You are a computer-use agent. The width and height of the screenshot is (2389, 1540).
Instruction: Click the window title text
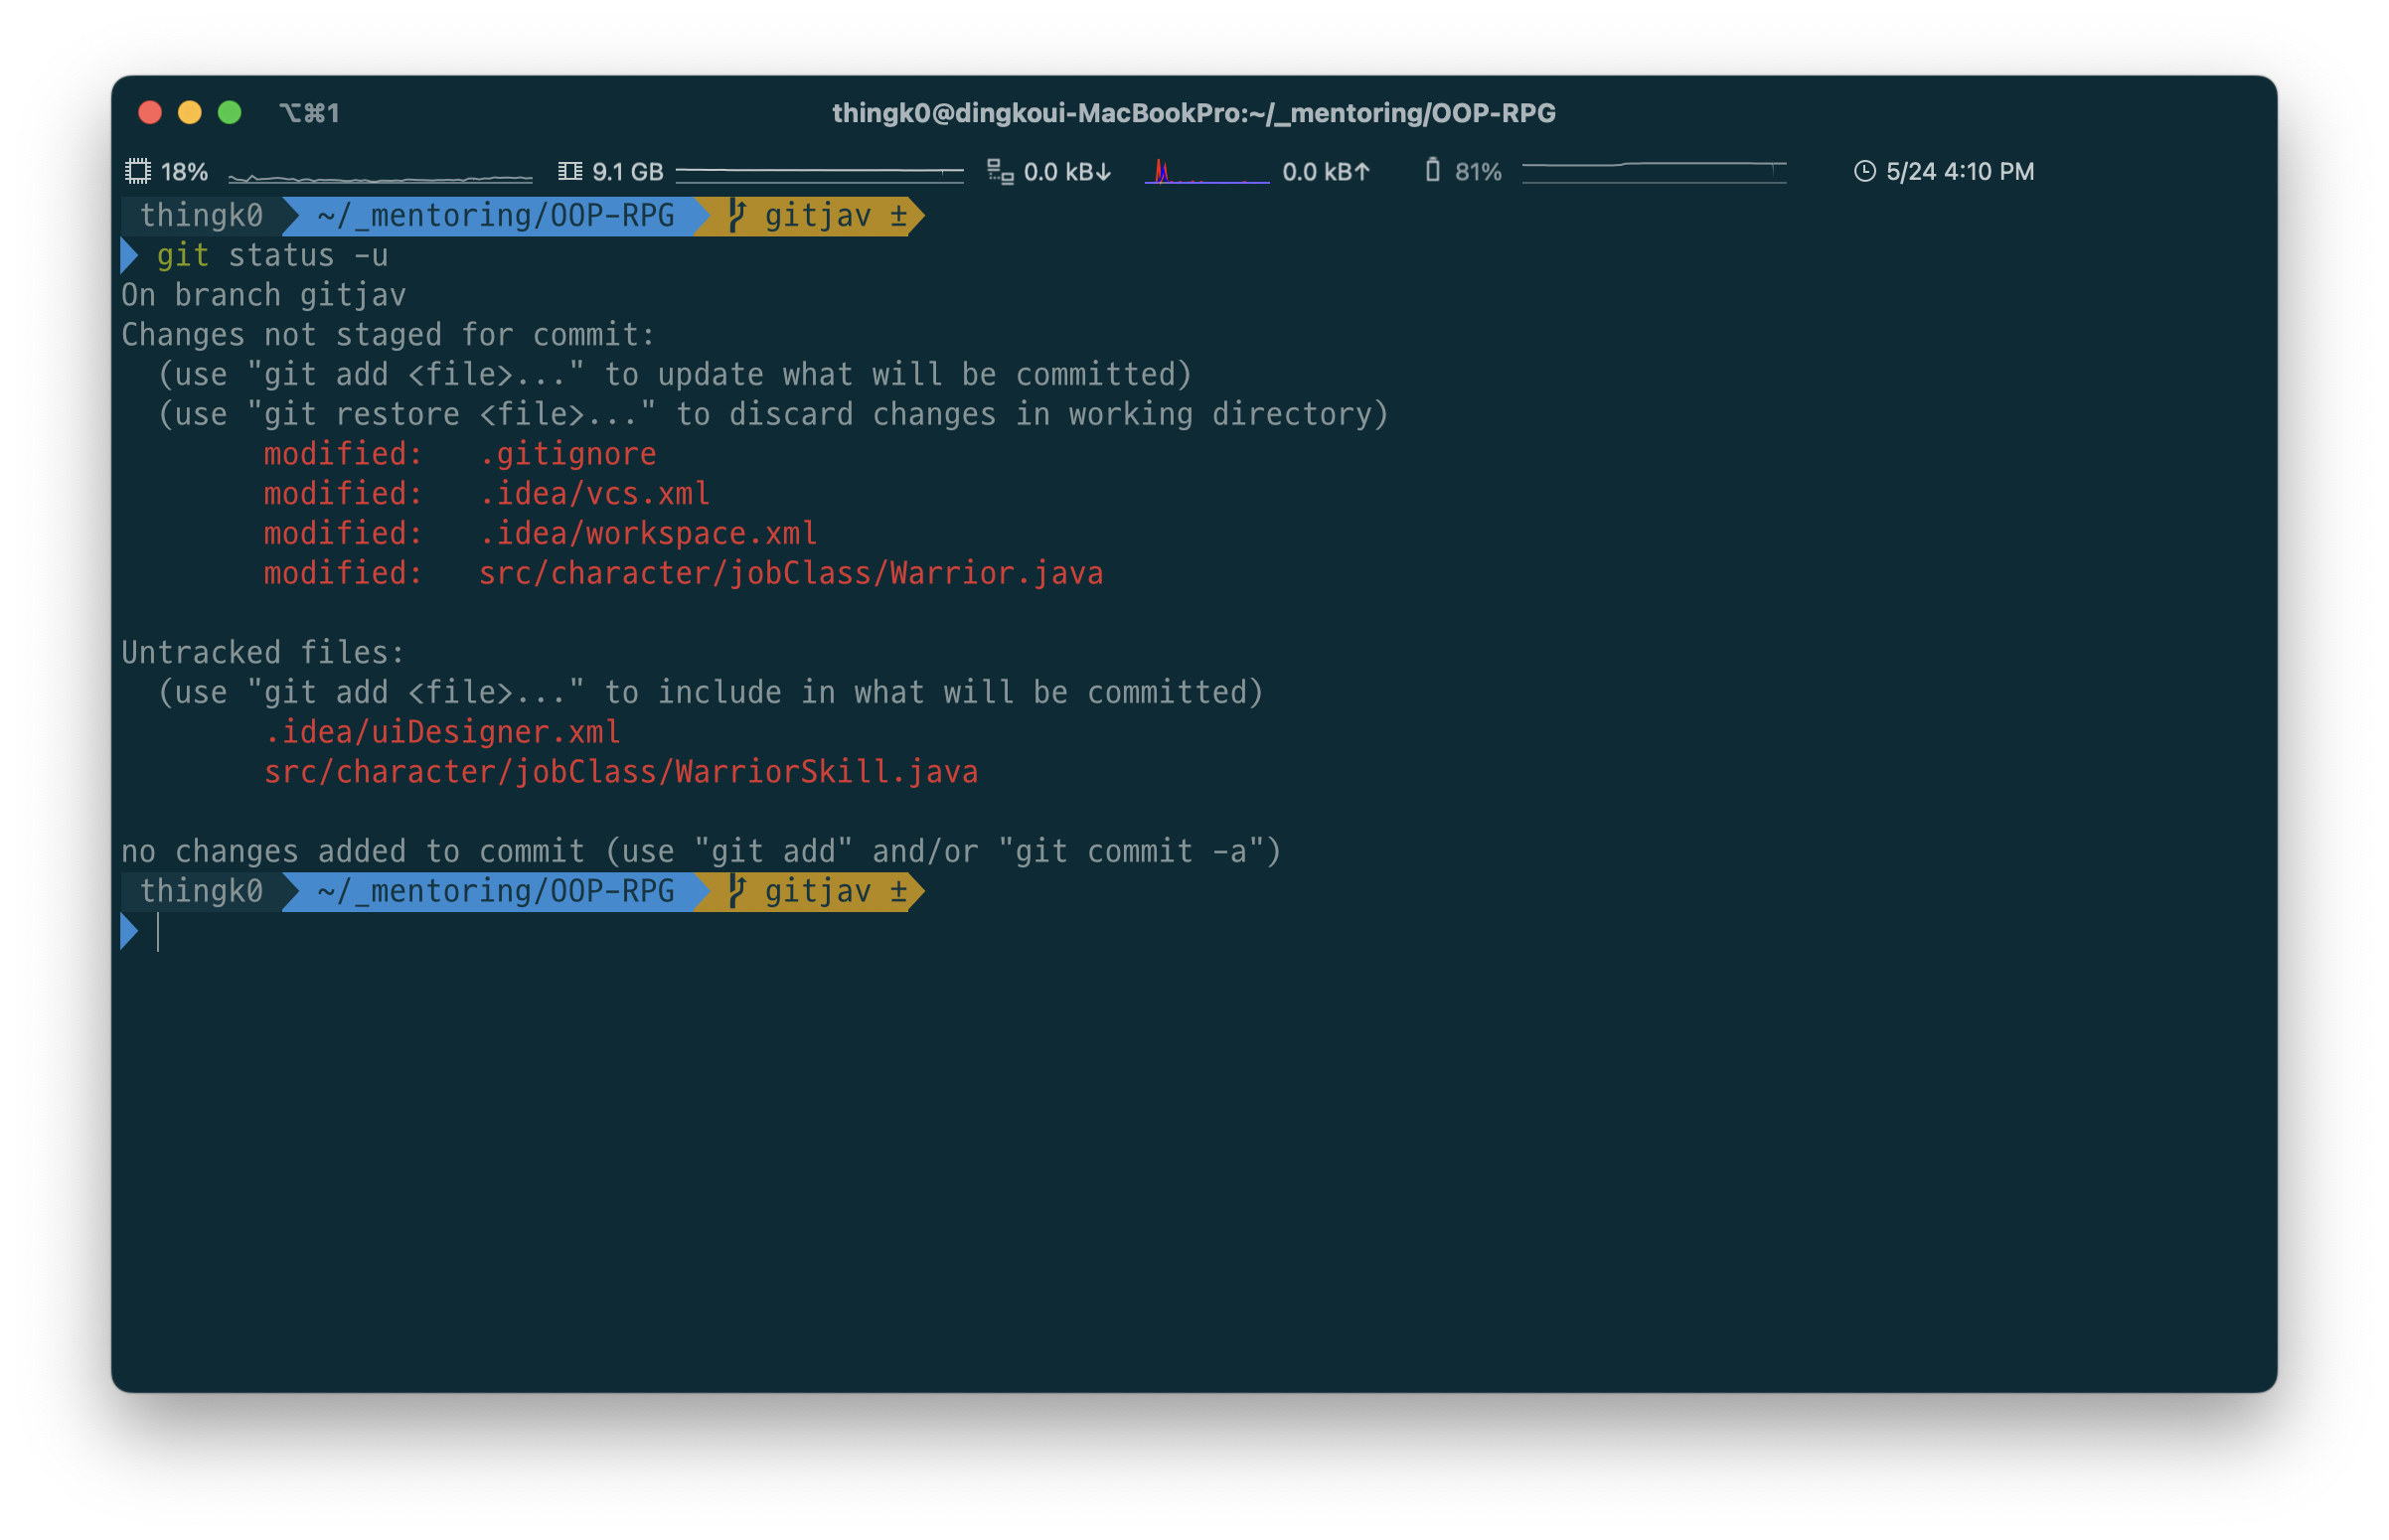1193,113
